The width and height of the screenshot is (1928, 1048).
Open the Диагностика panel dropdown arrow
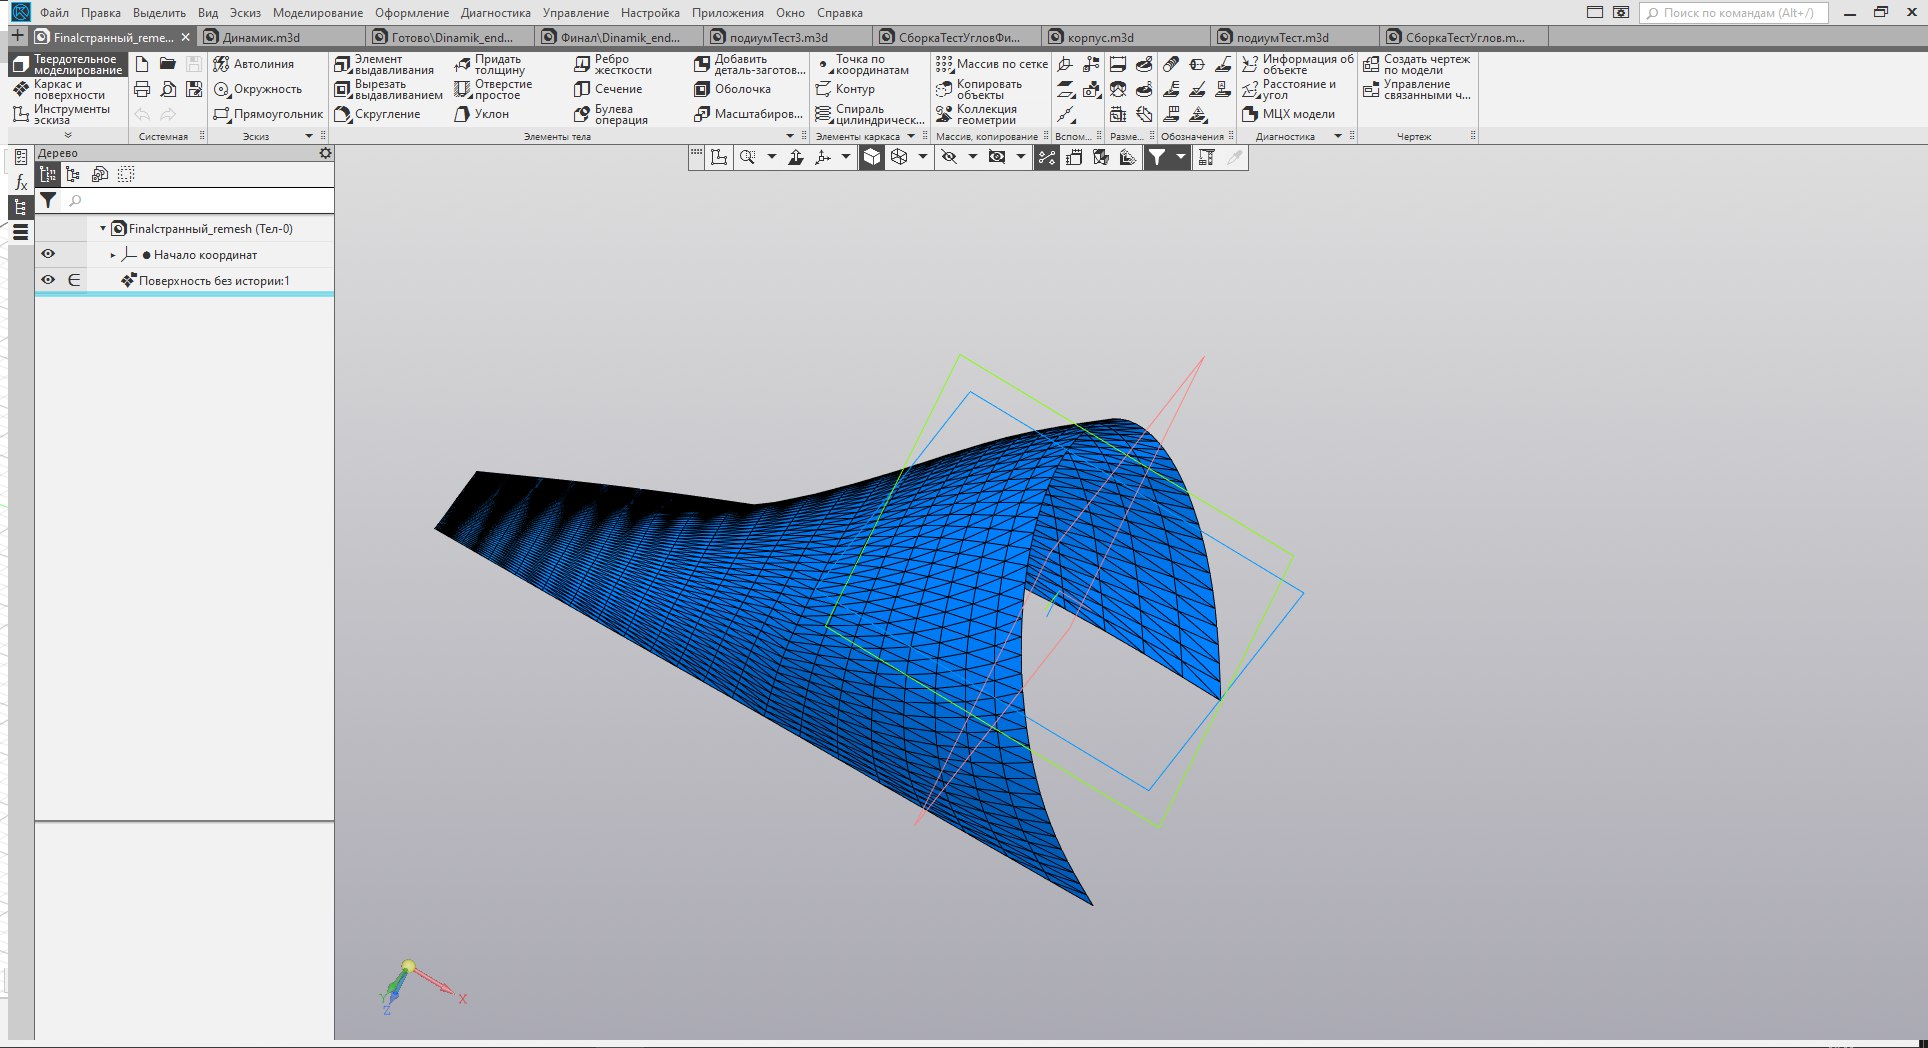1338,136
